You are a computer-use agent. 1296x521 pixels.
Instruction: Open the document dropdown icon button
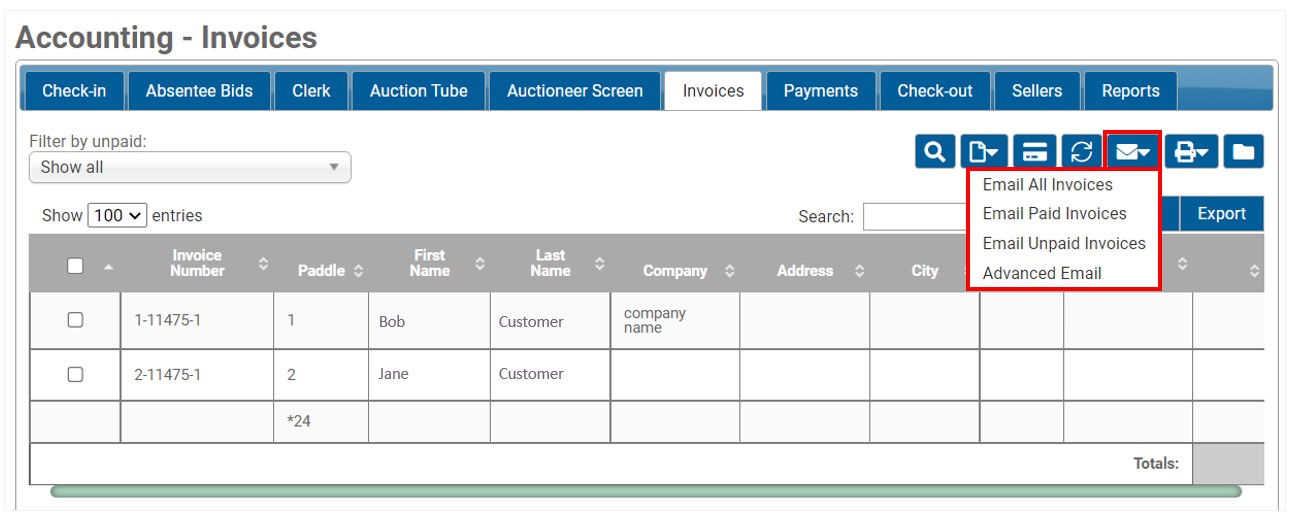(984, 151)
